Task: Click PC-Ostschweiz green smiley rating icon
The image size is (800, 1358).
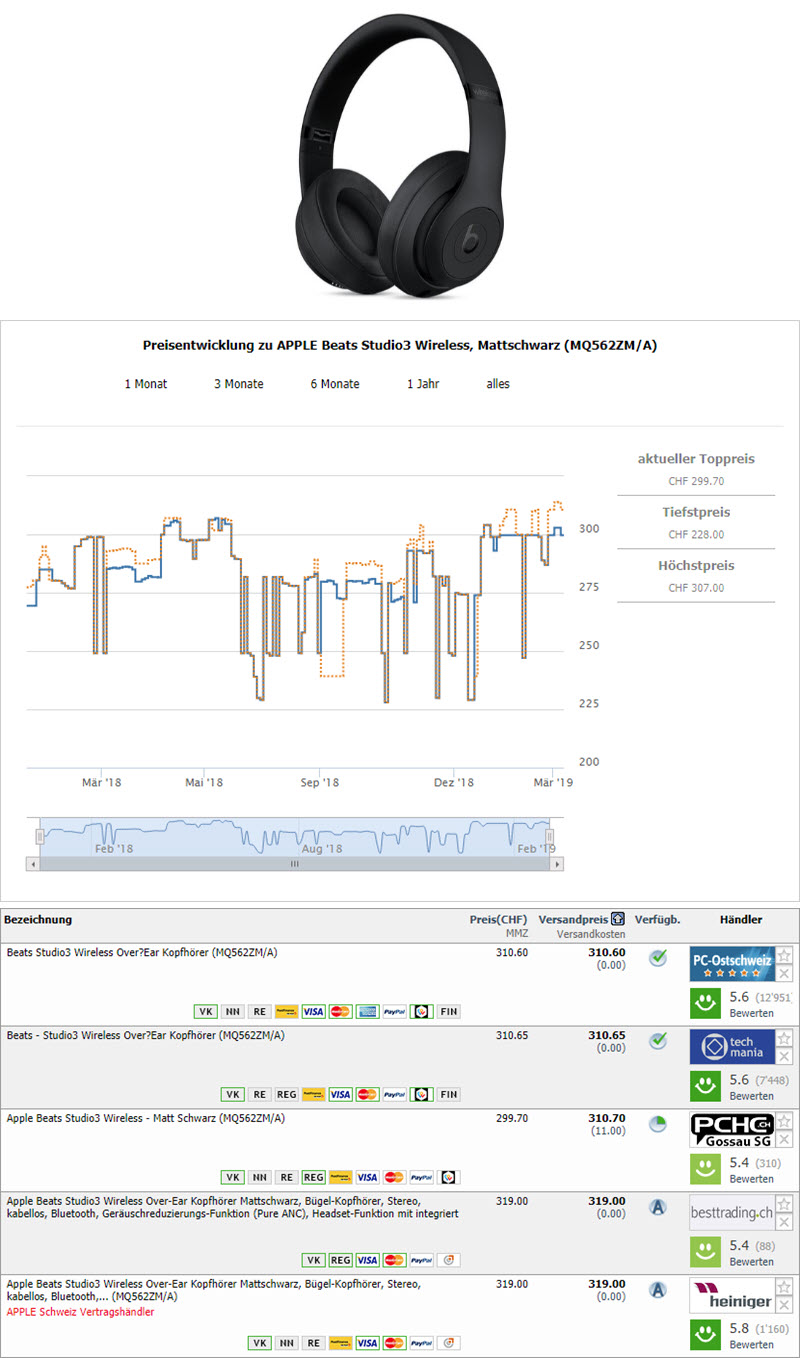Action: (x=707, y=1004)
